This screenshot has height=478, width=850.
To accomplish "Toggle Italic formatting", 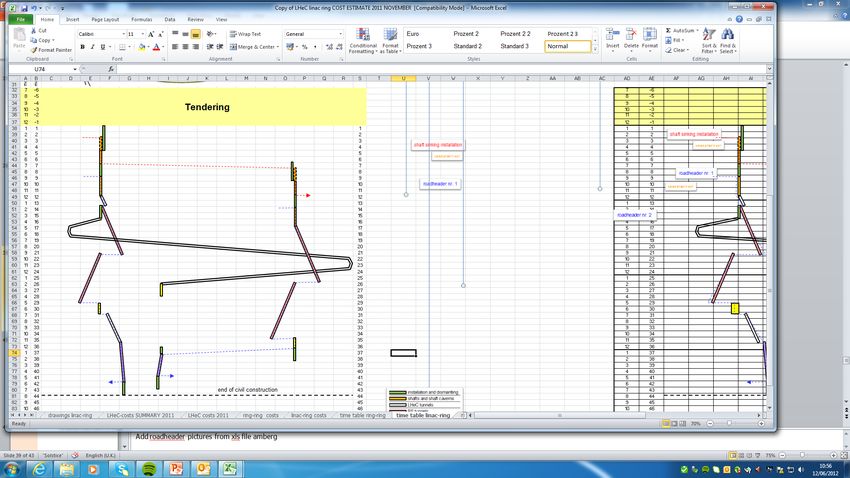I will coord(92,47).
